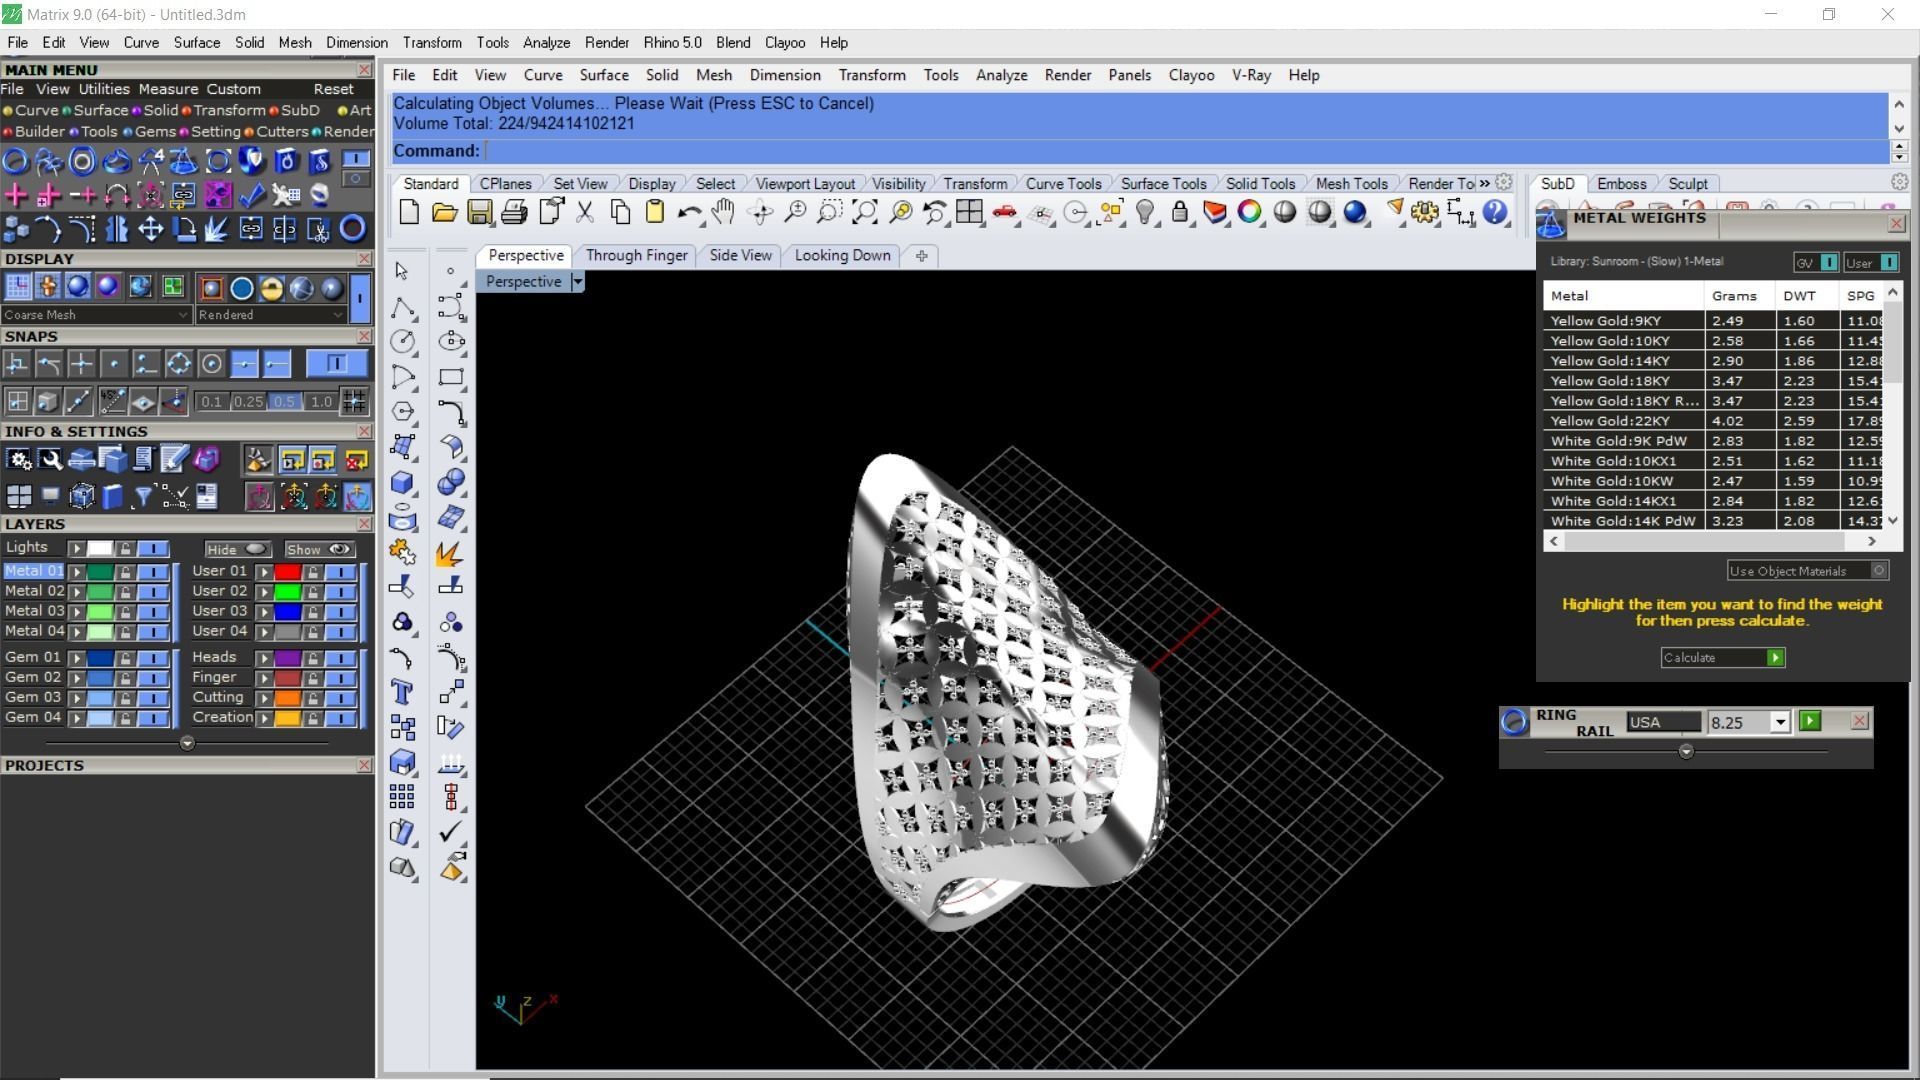Toggle Metal 01 layer on/off switch

153,572
